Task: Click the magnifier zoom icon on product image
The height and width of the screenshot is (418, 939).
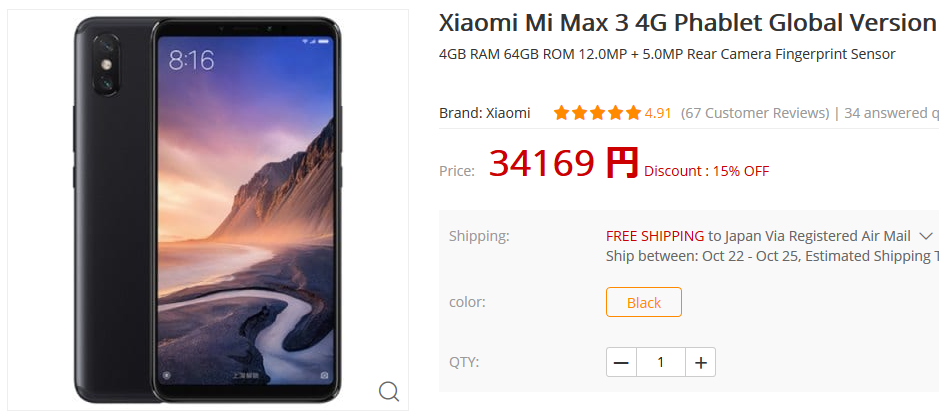Action: coord(389,392)
